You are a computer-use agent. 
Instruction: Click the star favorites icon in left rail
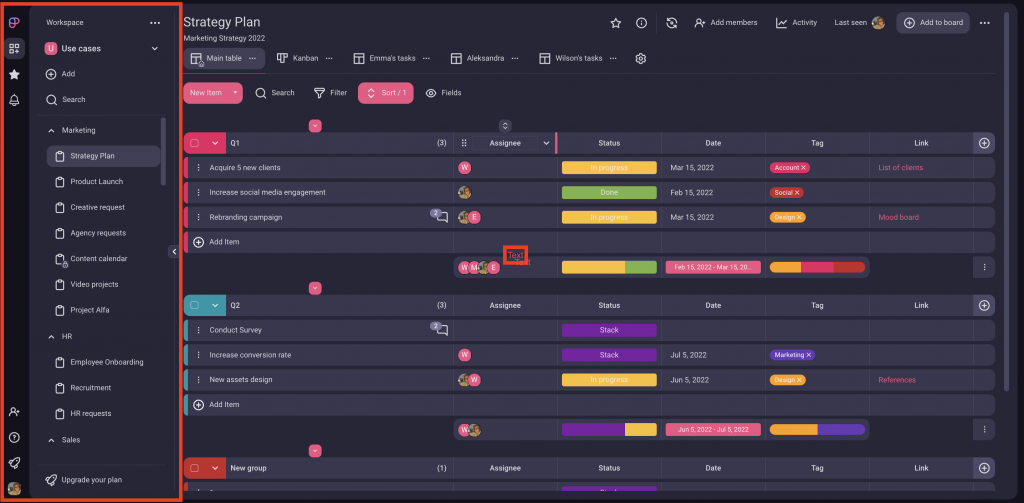14,74
